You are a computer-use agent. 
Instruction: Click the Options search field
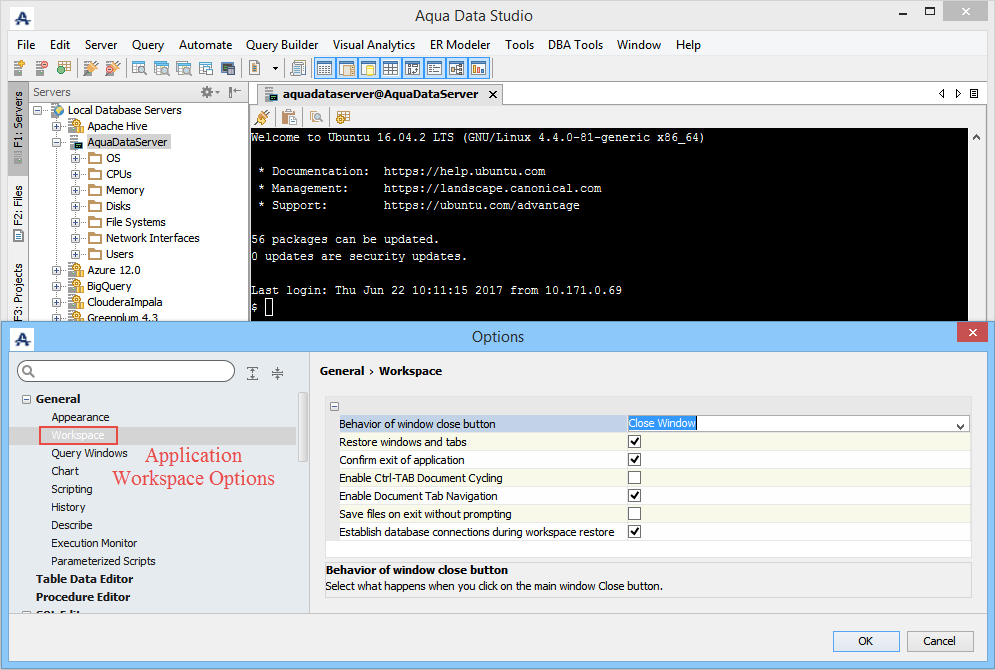click(126, 371)
